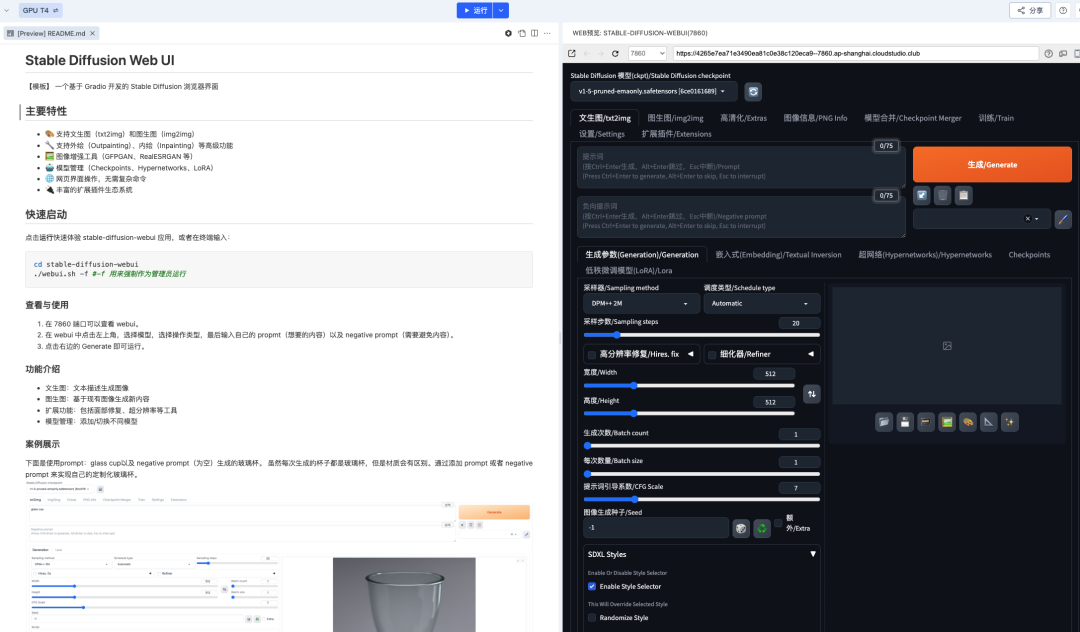The height and width of the screenshot is (632, 1080).
Task: Expand the Schedule type dropdown
Action: coord(761,303)
